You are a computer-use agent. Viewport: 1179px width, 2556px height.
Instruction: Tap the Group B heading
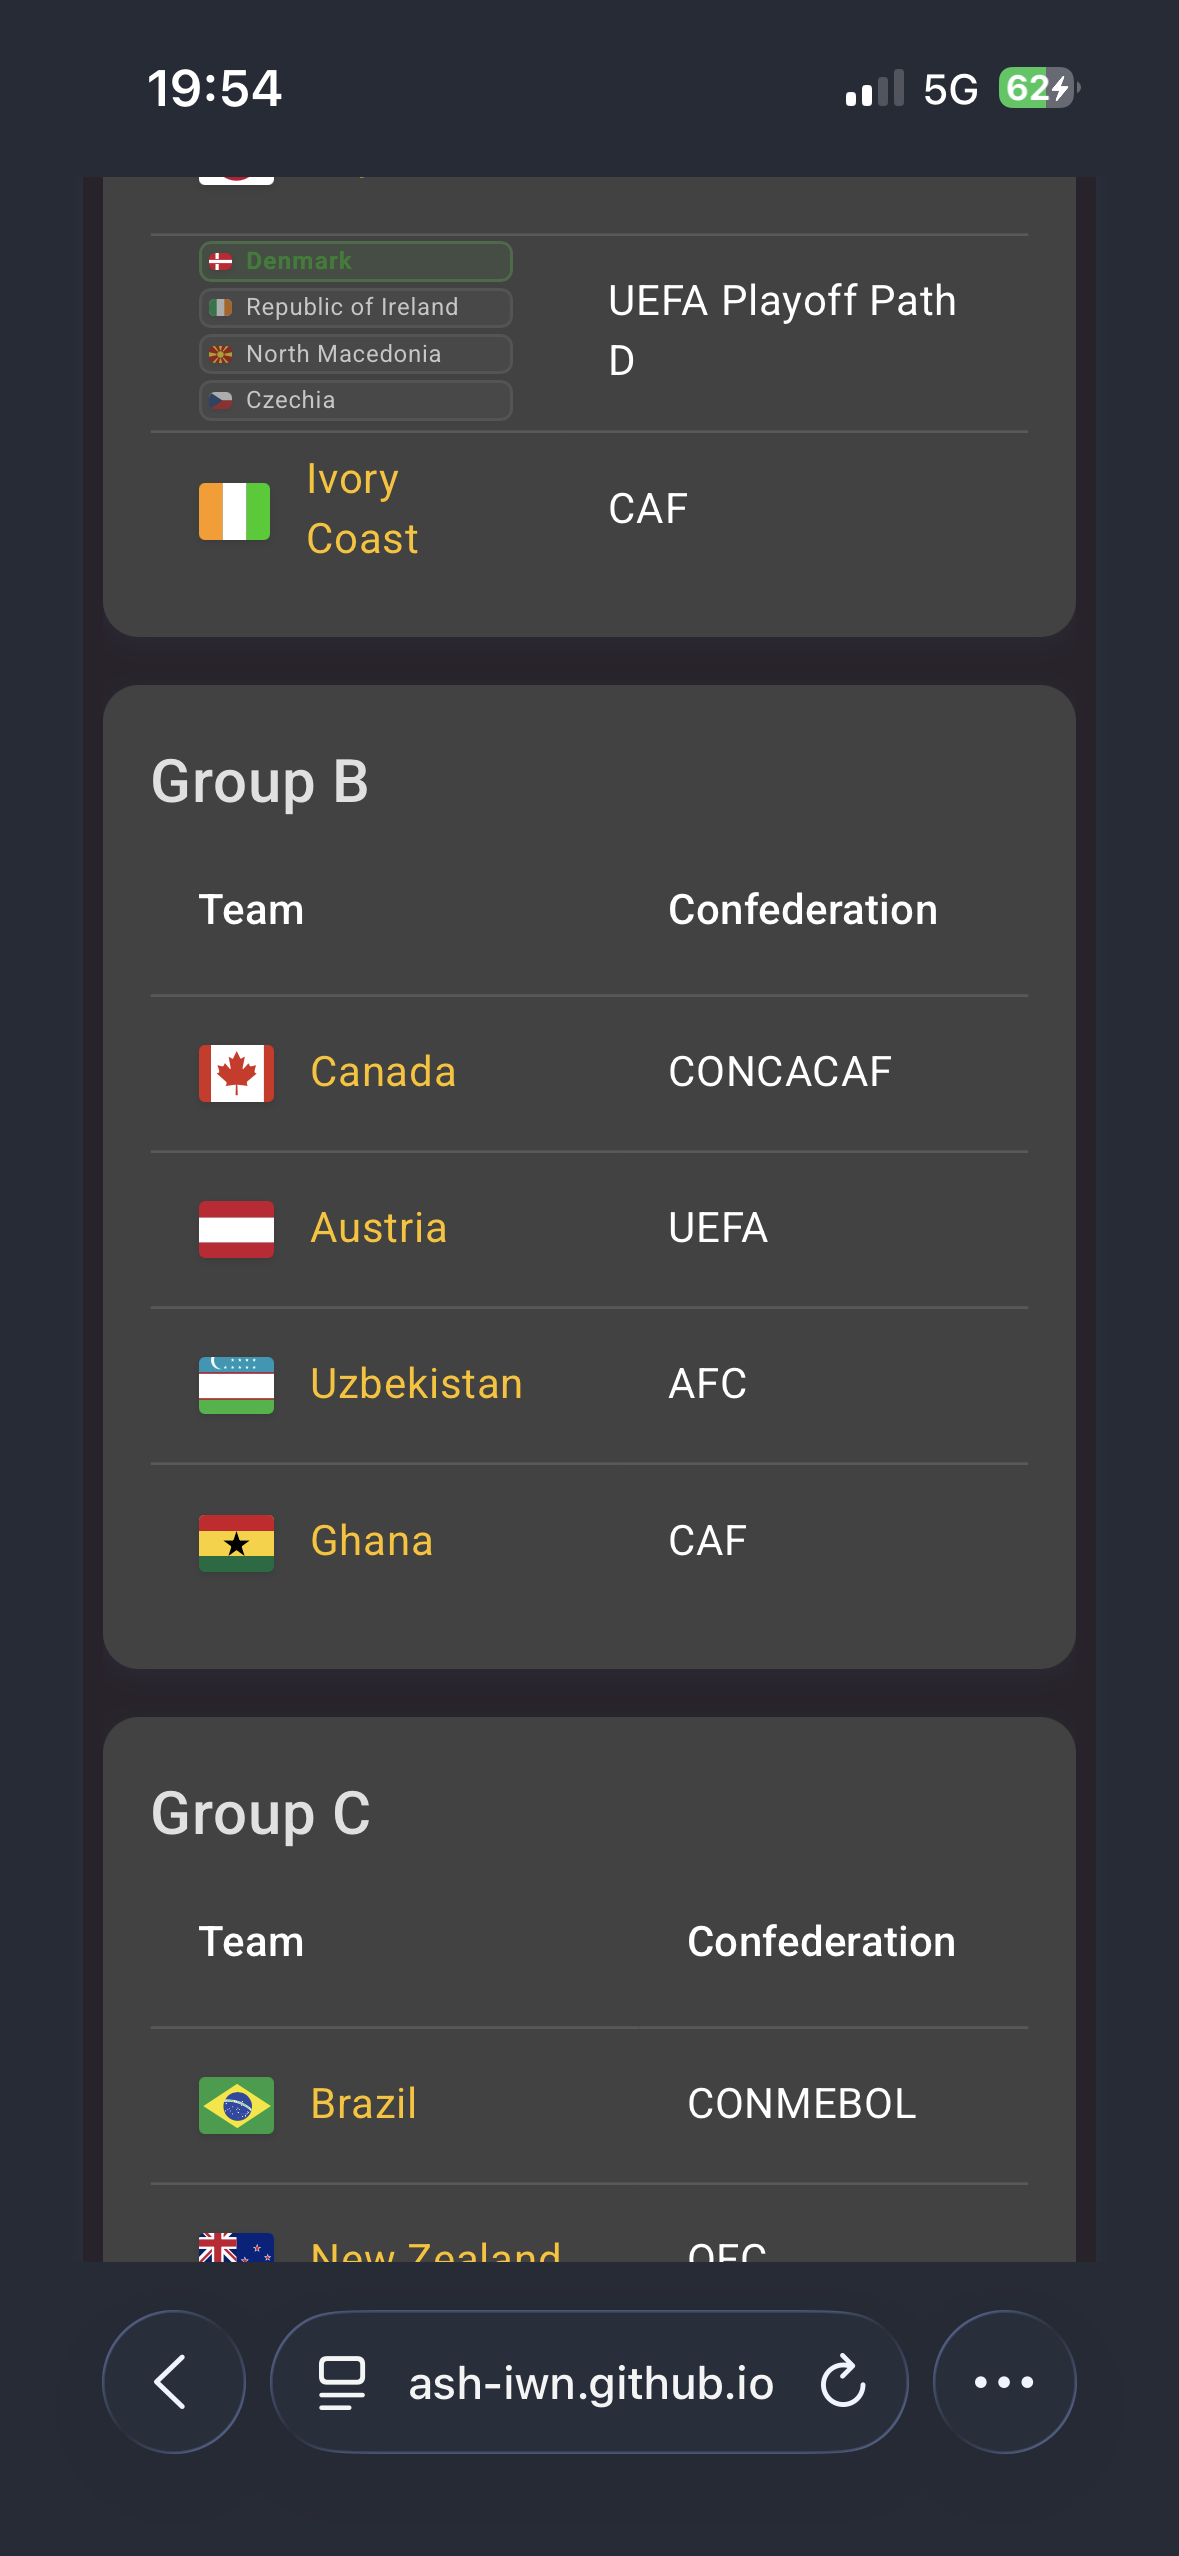(x=260, y=781)
